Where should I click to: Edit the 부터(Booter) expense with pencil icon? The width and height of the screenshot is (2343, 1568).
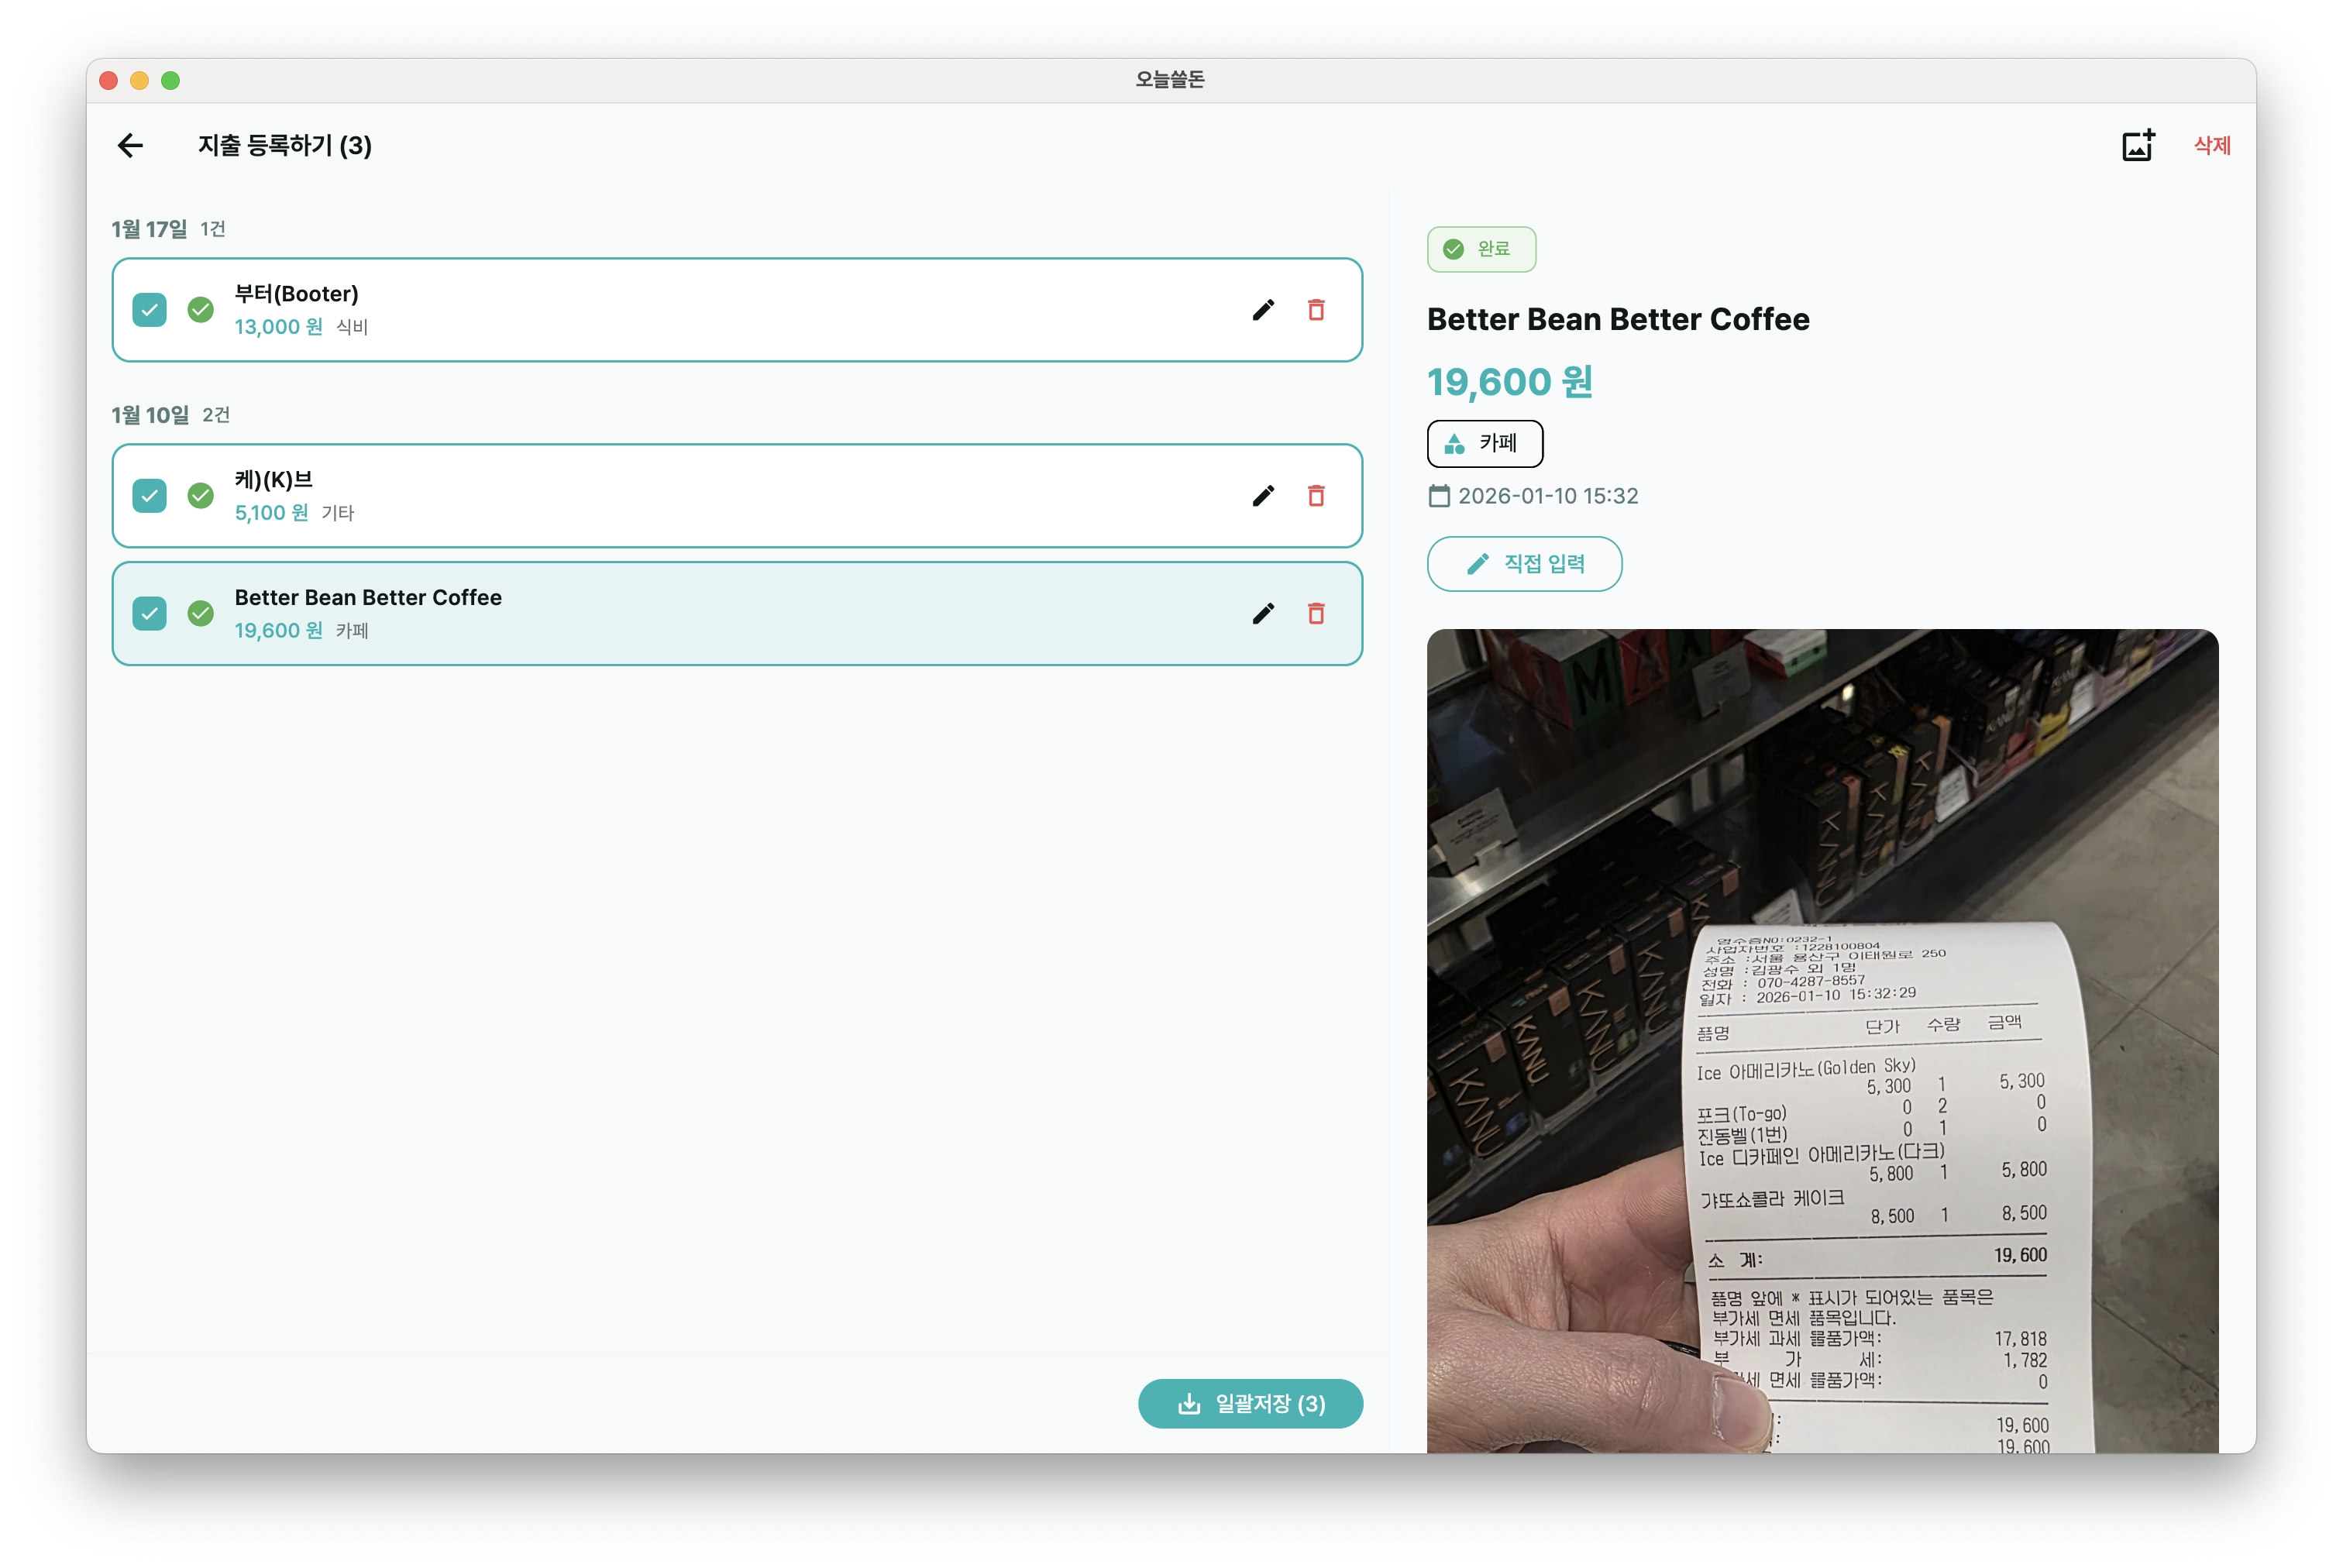point(1263,310)
